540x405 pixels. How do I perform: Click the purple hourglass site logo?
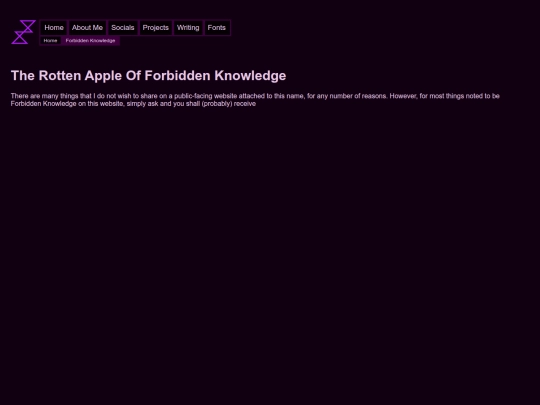23,32
